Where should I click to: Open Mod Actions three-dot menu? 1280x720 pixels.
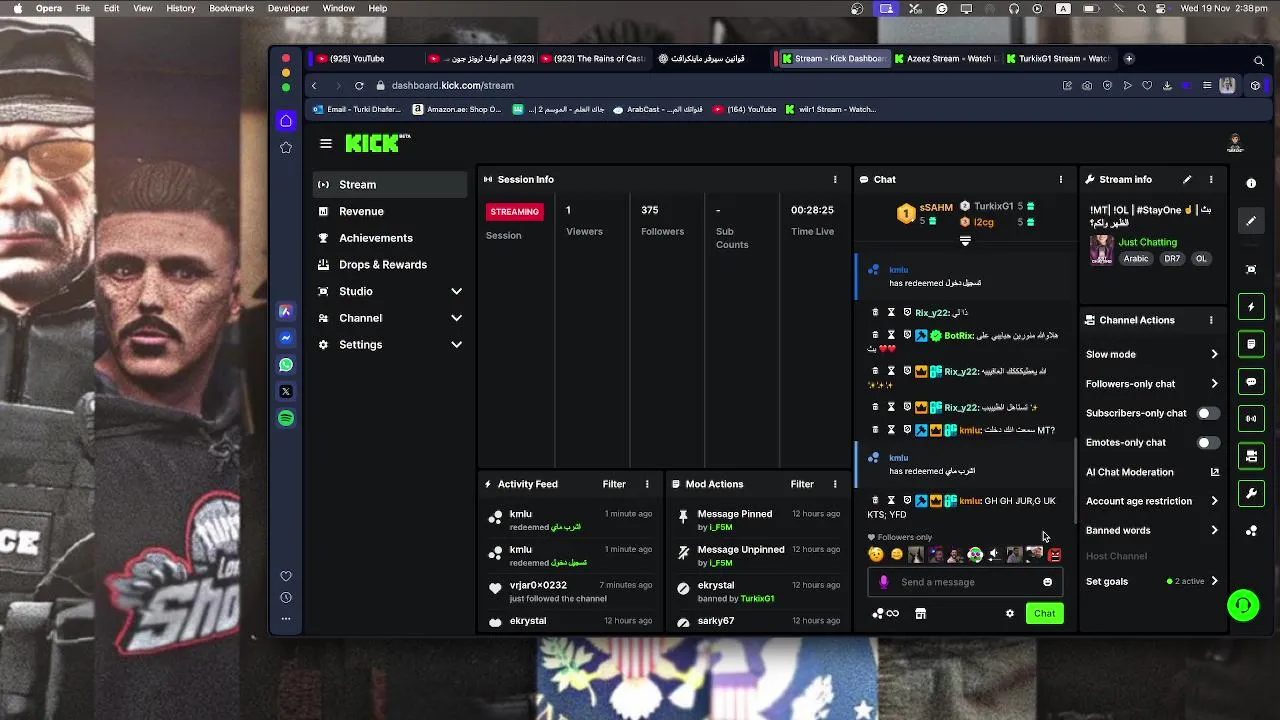835,484
